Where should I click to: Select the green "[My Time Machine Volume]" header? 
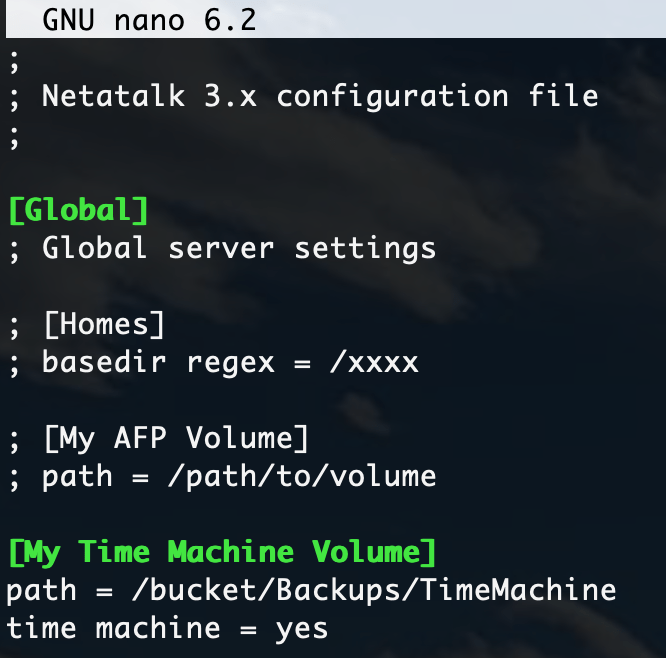click(x=222, y=552)
